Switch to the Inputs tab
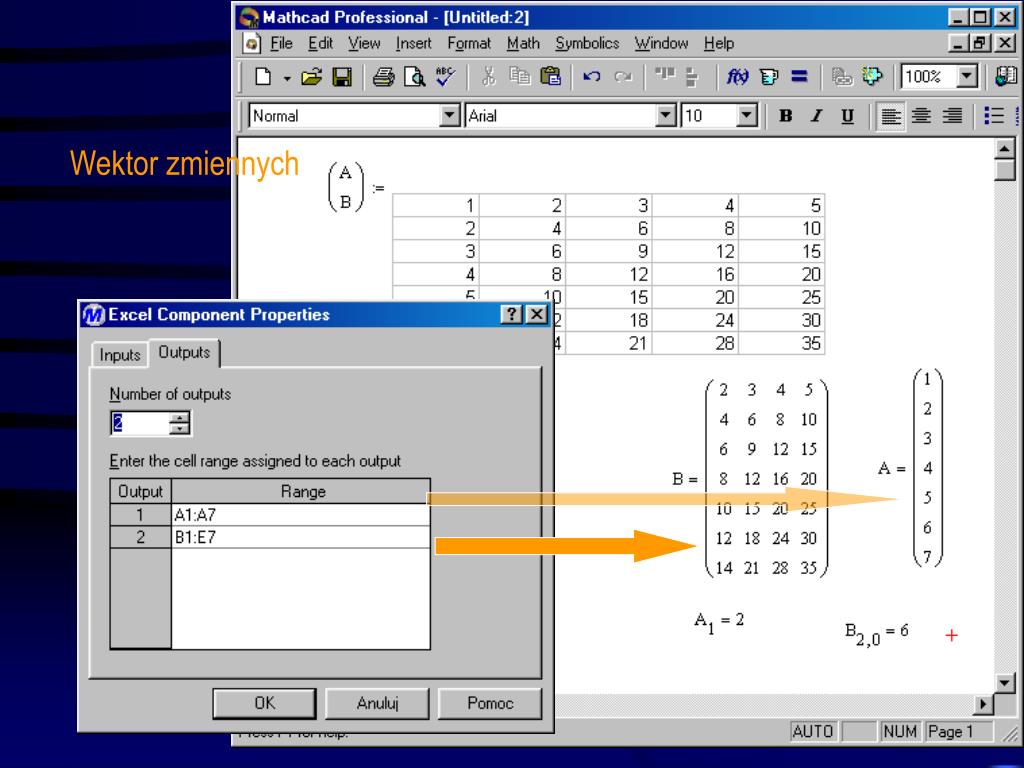The image size is (1024, 768). click(120, 355)
